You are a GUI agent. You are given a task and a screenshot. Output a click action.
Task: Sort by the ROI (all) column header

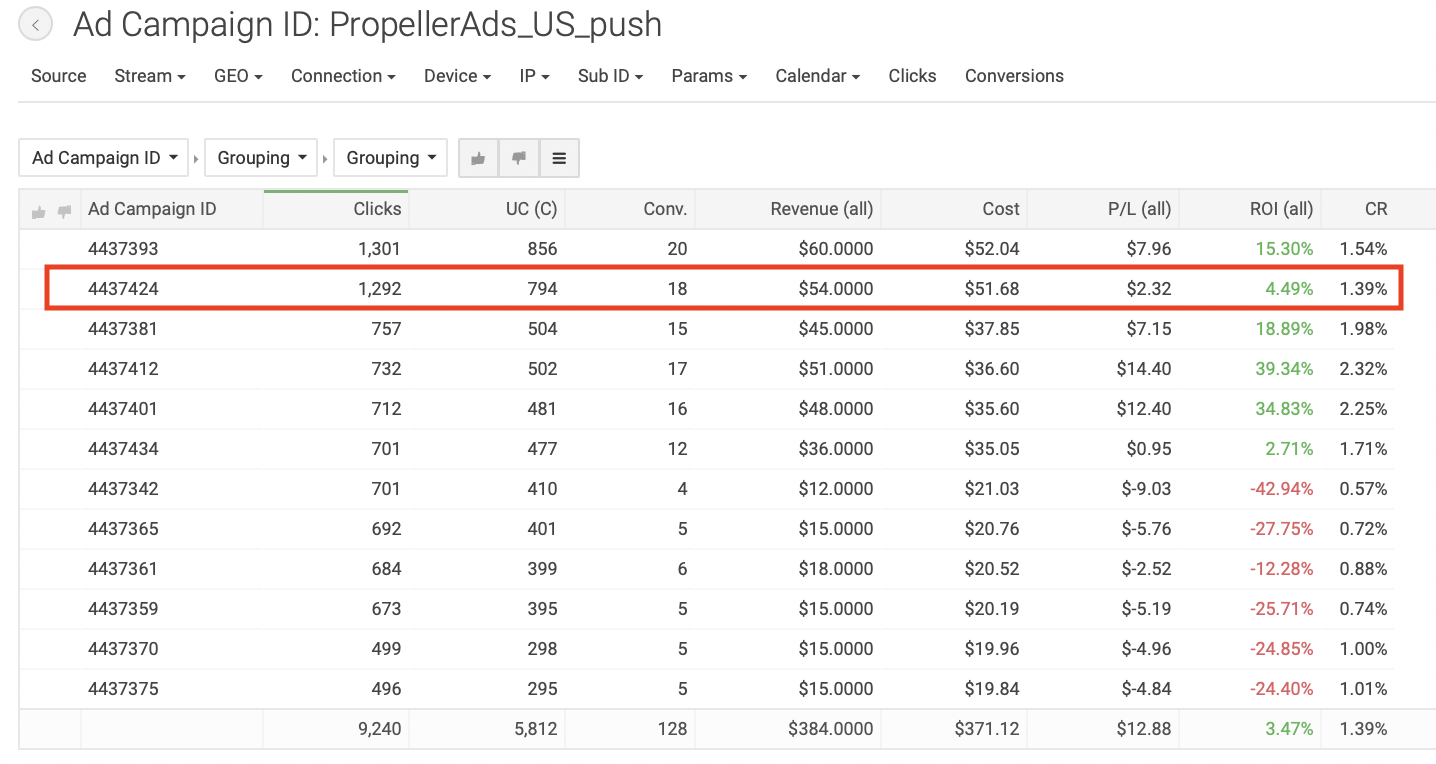point(1281,209)
